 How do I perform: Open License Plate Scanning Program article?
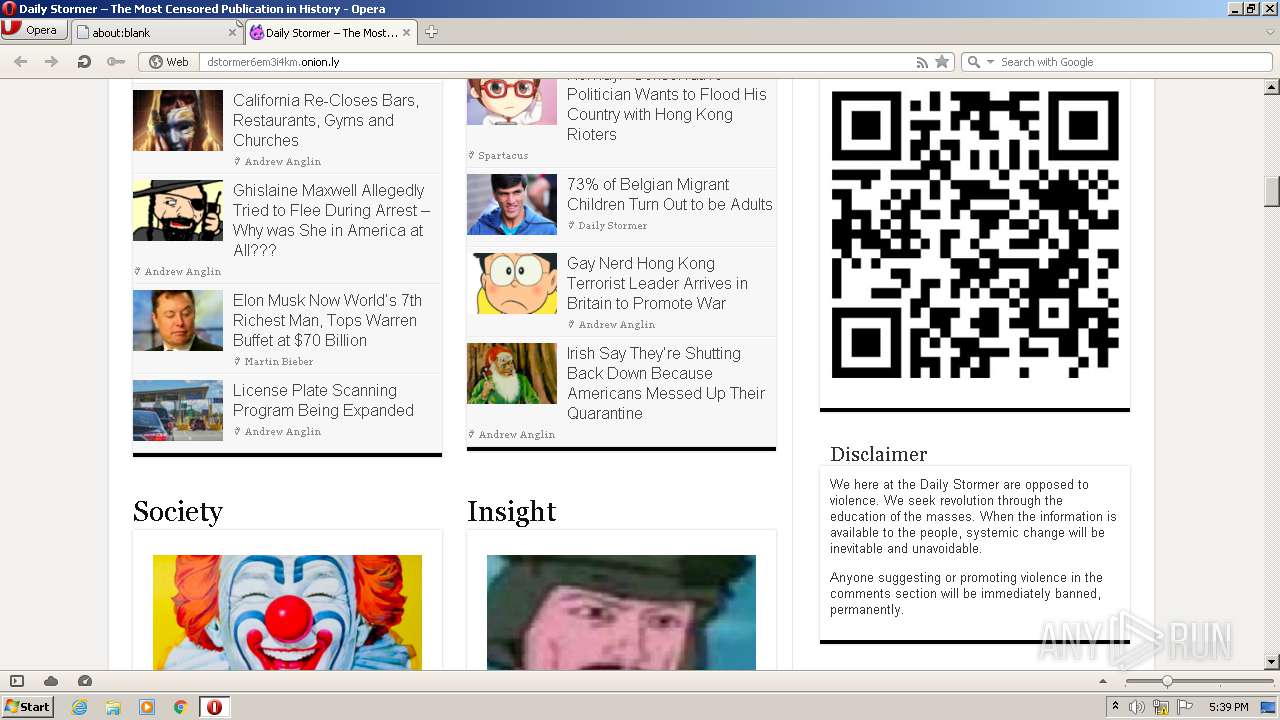(323, 400)
